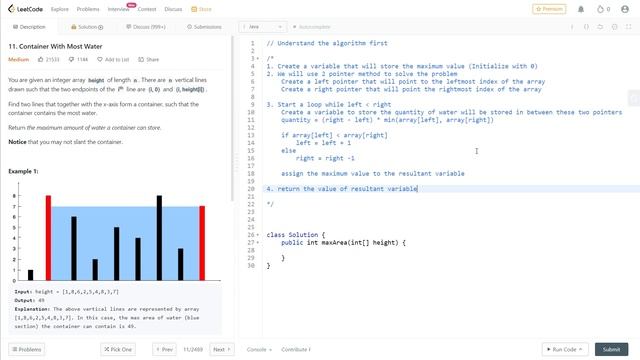The height and width of the screenshot is (360, 640).
Task: Click the curly braces format-code icon
Action: 586,27
